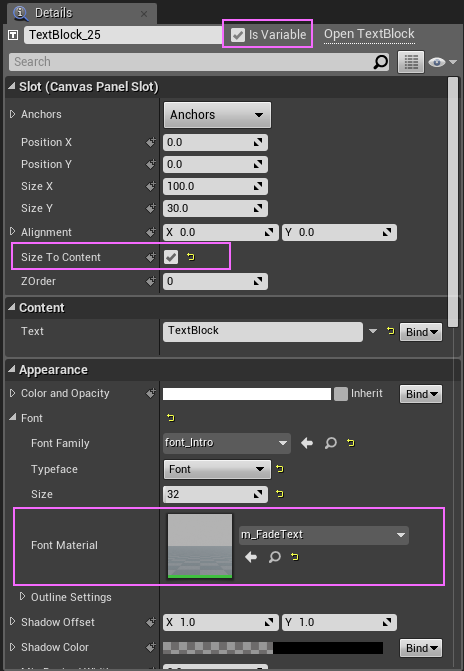Reset Font Material yellow arrow icon
The width and height of the screenshot is (464, 671).
[x=295, y=557]
